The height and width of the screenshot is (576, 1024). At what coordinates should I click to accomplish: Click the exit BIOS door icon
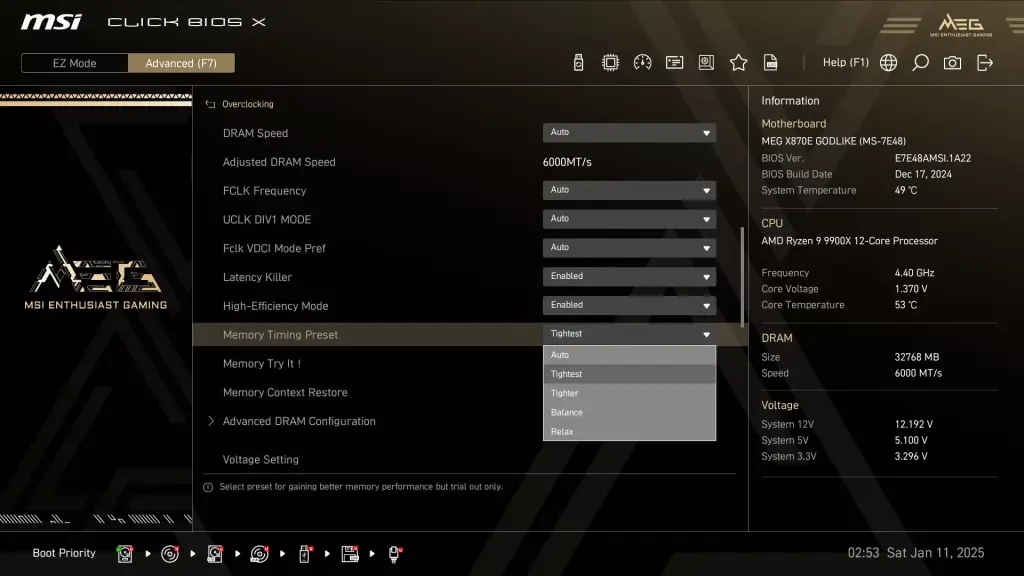point(985,63)
